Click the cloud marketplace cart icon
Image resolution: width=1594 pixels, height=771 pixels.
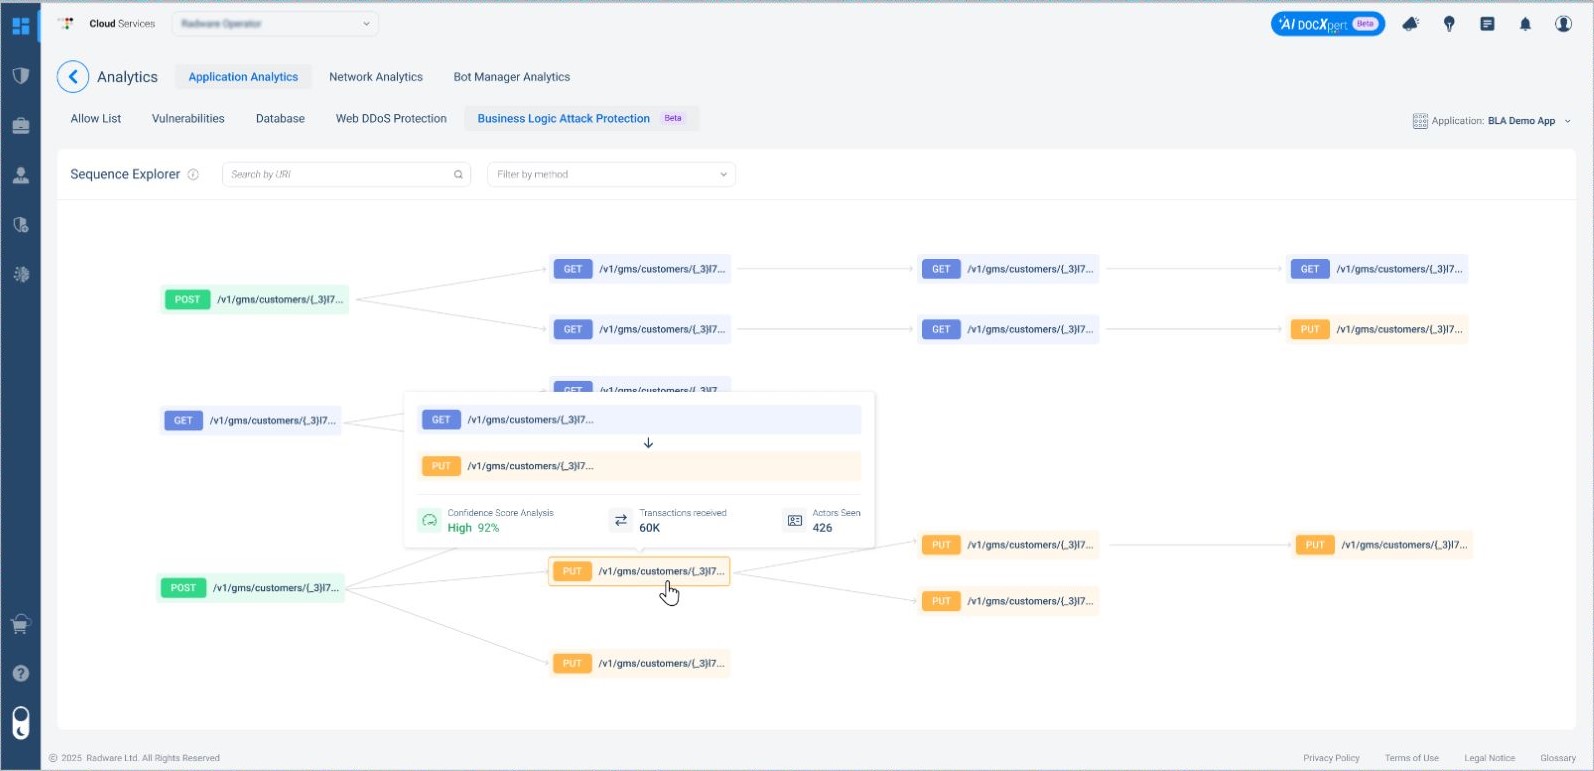click(20, 625)
